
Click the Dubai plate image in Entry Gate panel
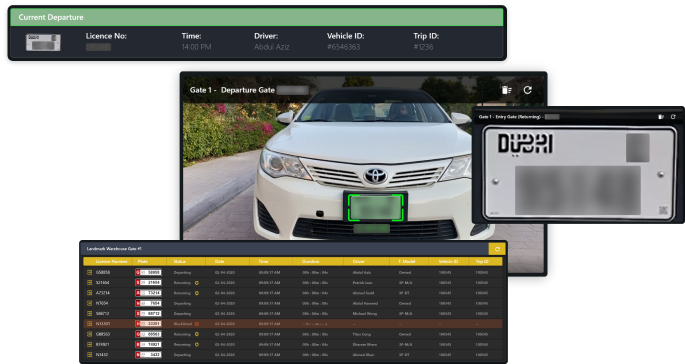[x=579, y=174]
